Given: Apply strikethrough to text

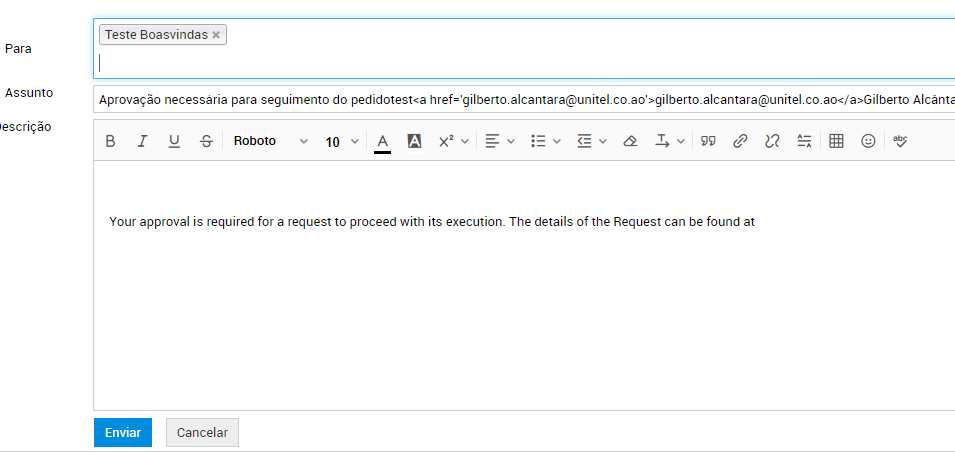Looking at the screenshot, I should coord(206,141).
